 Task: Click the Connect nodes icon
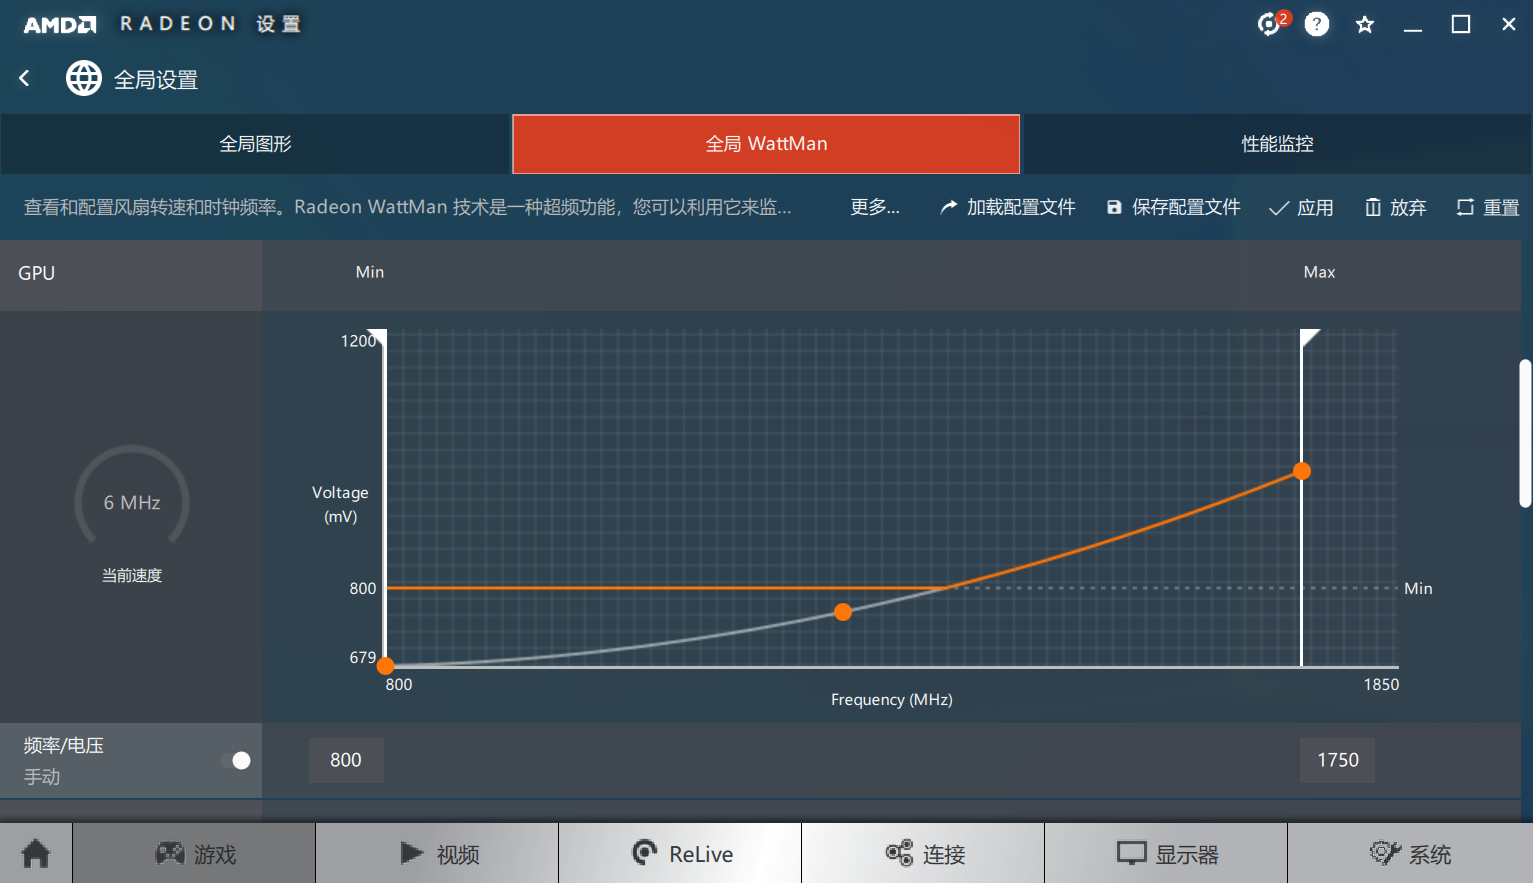(x=899, y=853)
